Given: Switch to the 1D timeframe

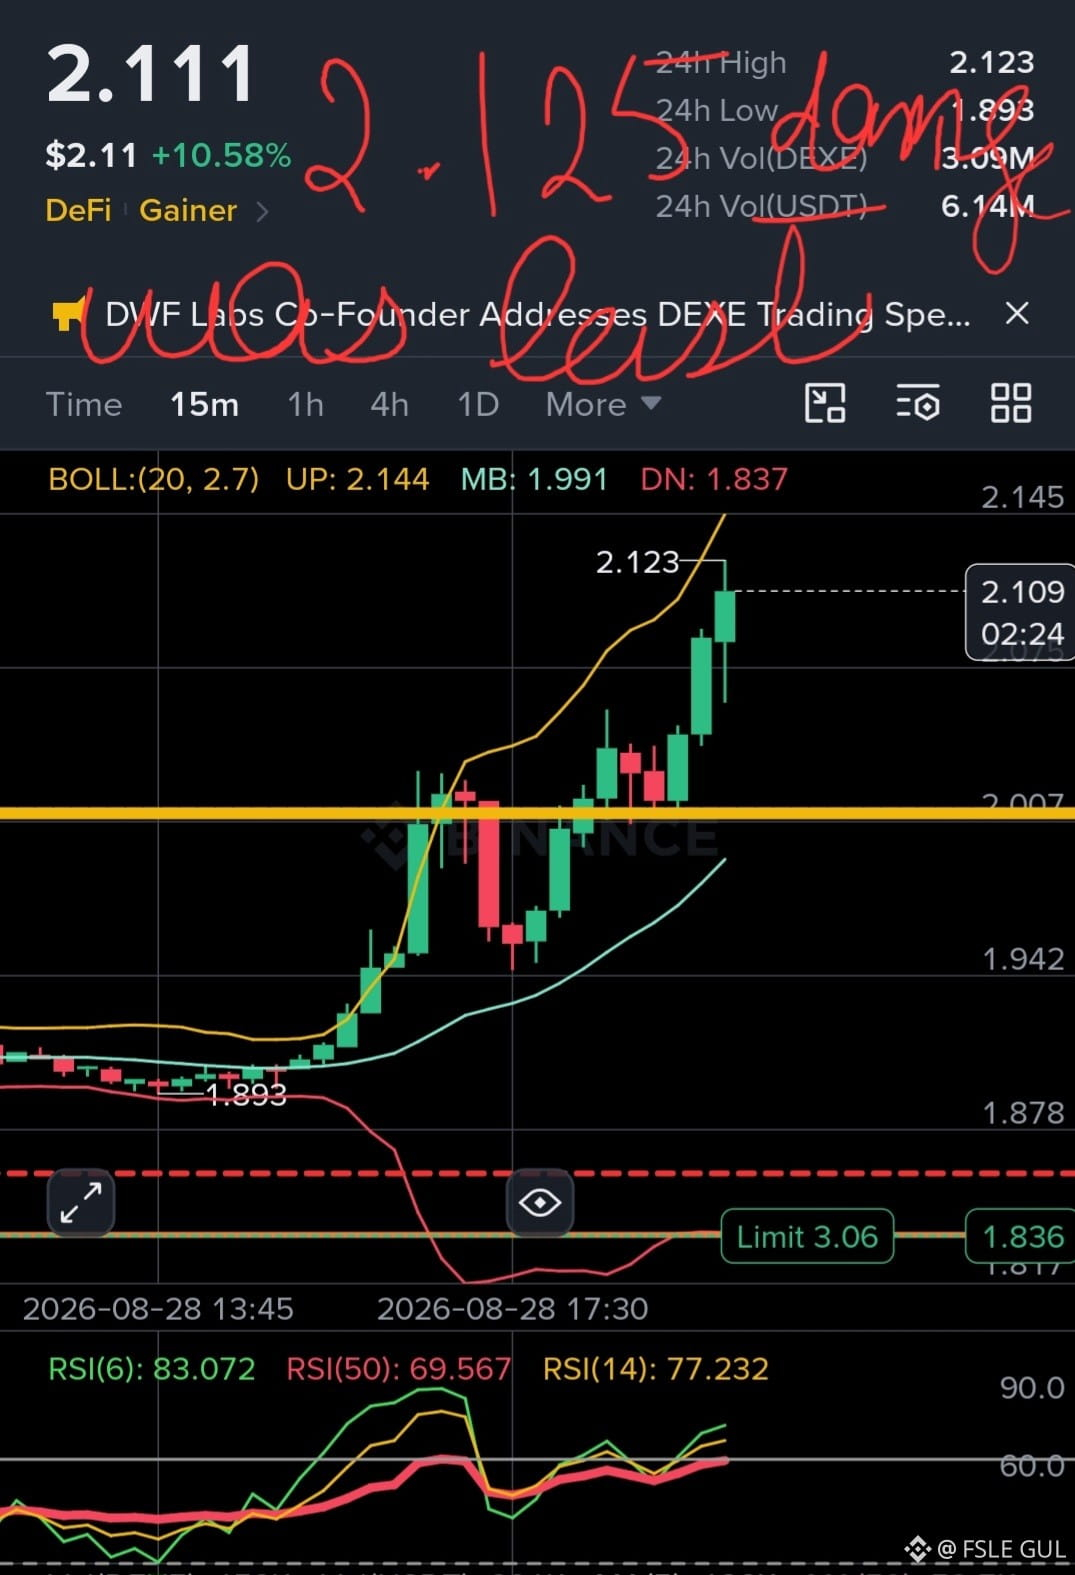Looking at the screenshot, I should [478, 405].
